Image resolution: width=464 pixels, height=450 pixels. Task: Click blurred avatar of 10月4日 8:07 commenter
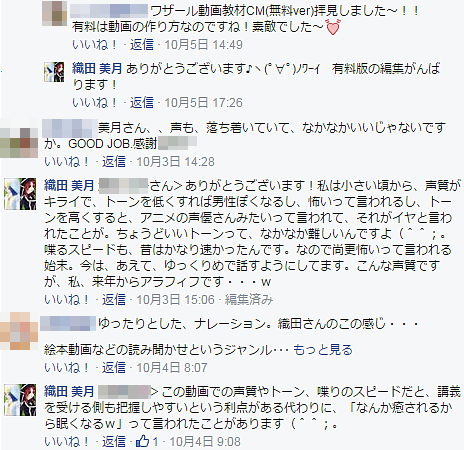[19, 331]
